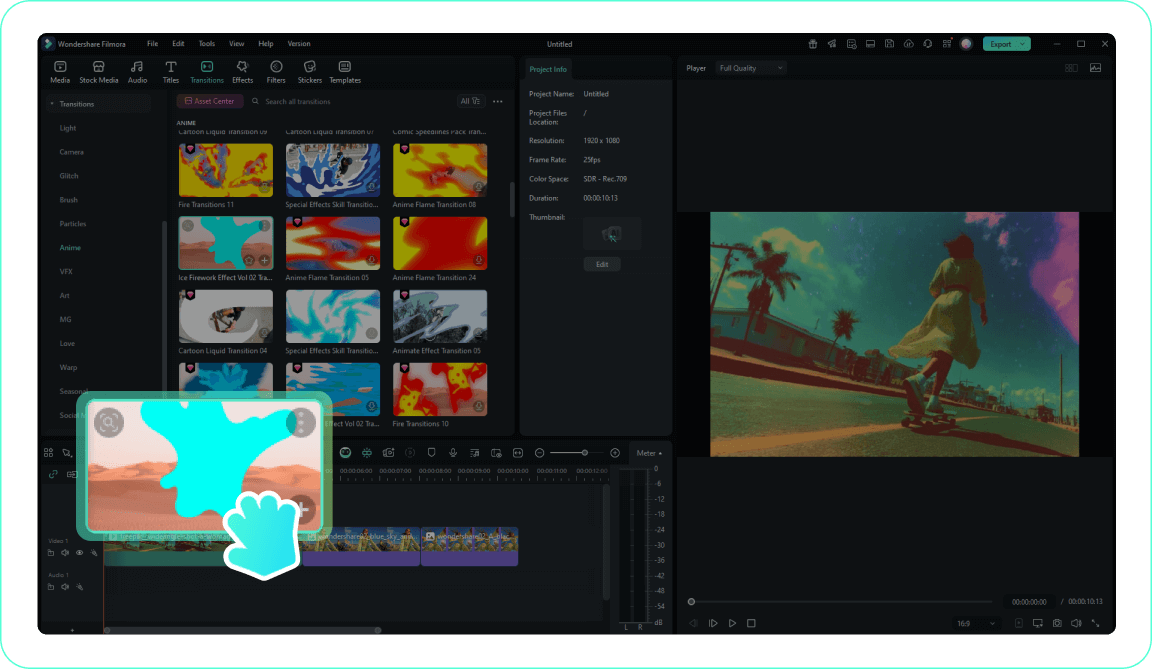The width and height of the screenshot is (1152, 669).
Task: Open the Help menu
Action: point(266,44)
